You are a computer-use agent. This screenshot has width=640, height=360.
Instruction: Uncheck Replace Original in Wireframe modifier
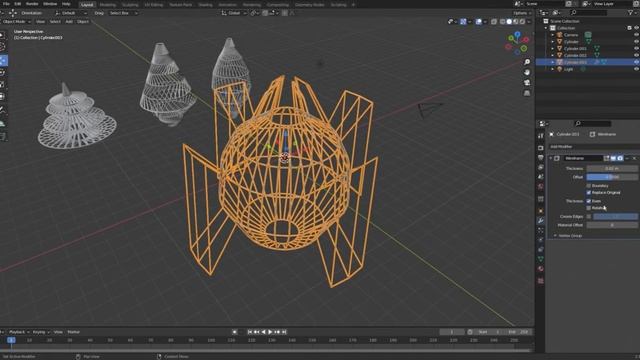coord(589,192)
